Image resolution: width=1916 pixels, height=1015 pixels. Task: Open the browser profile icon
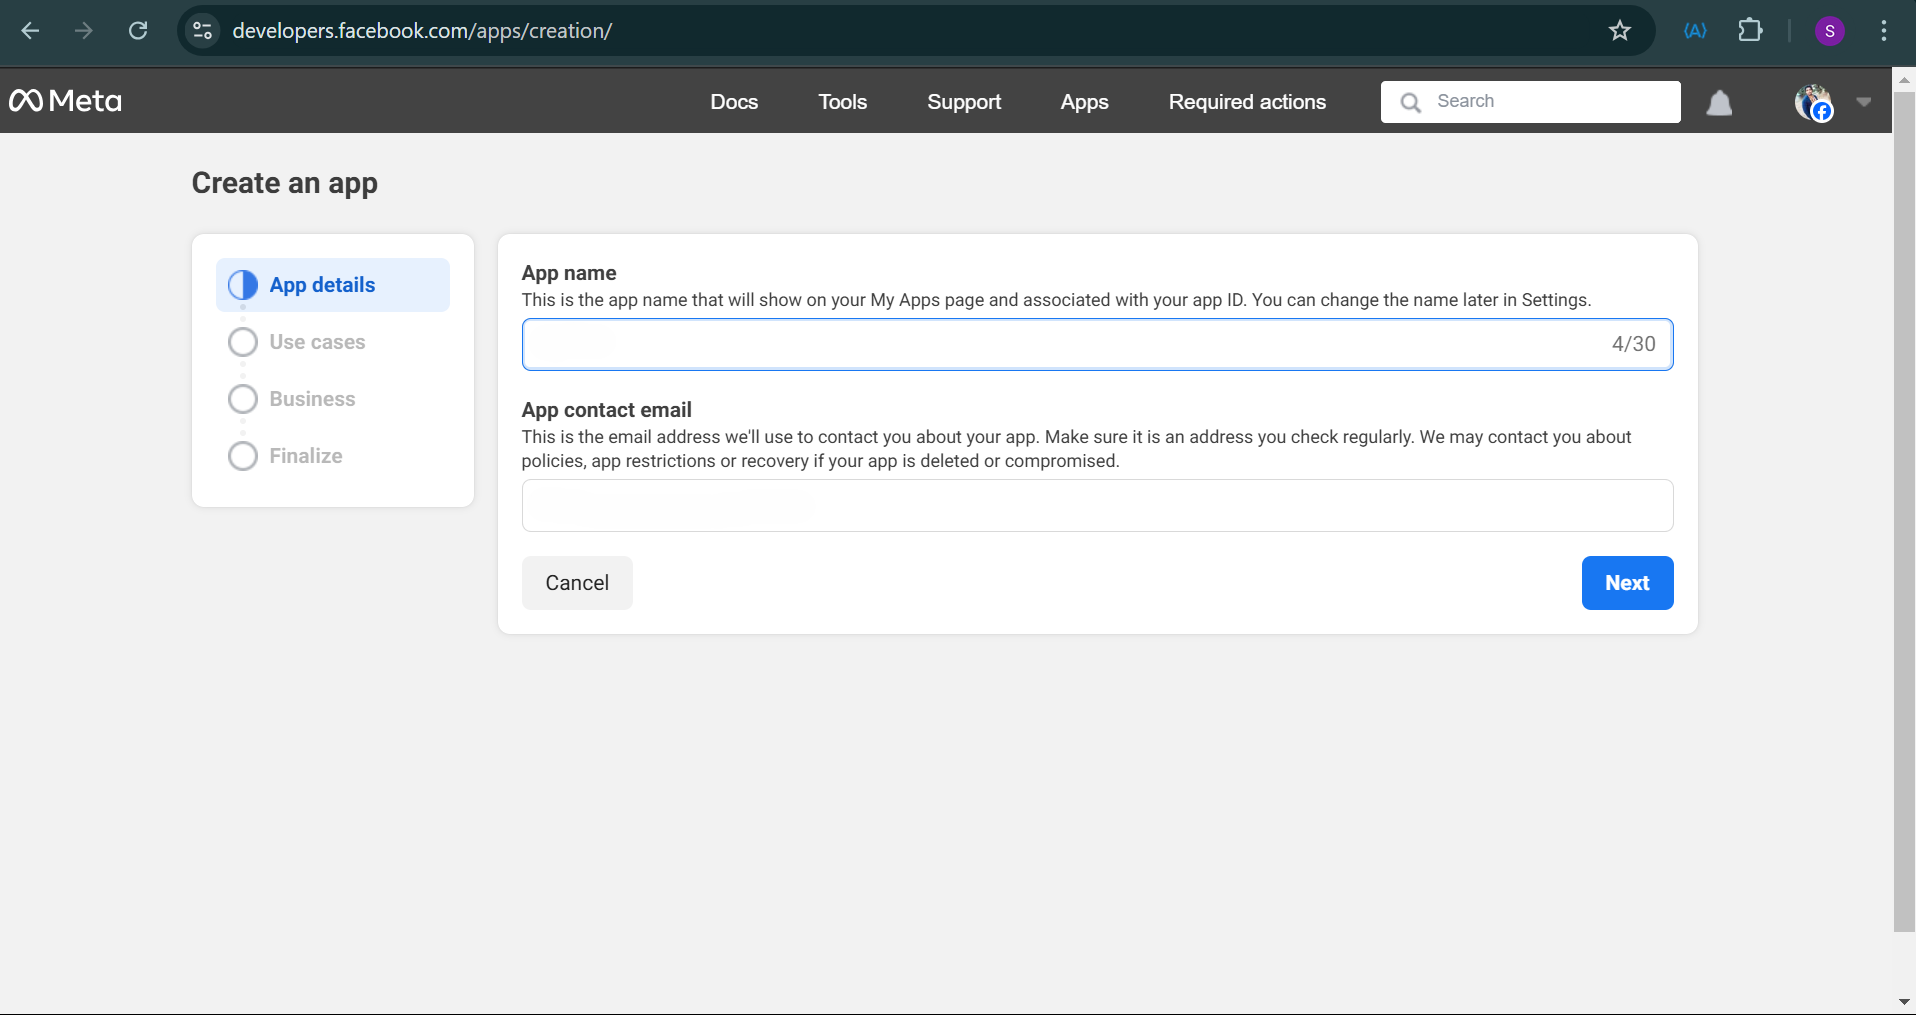coord(1830,30)
